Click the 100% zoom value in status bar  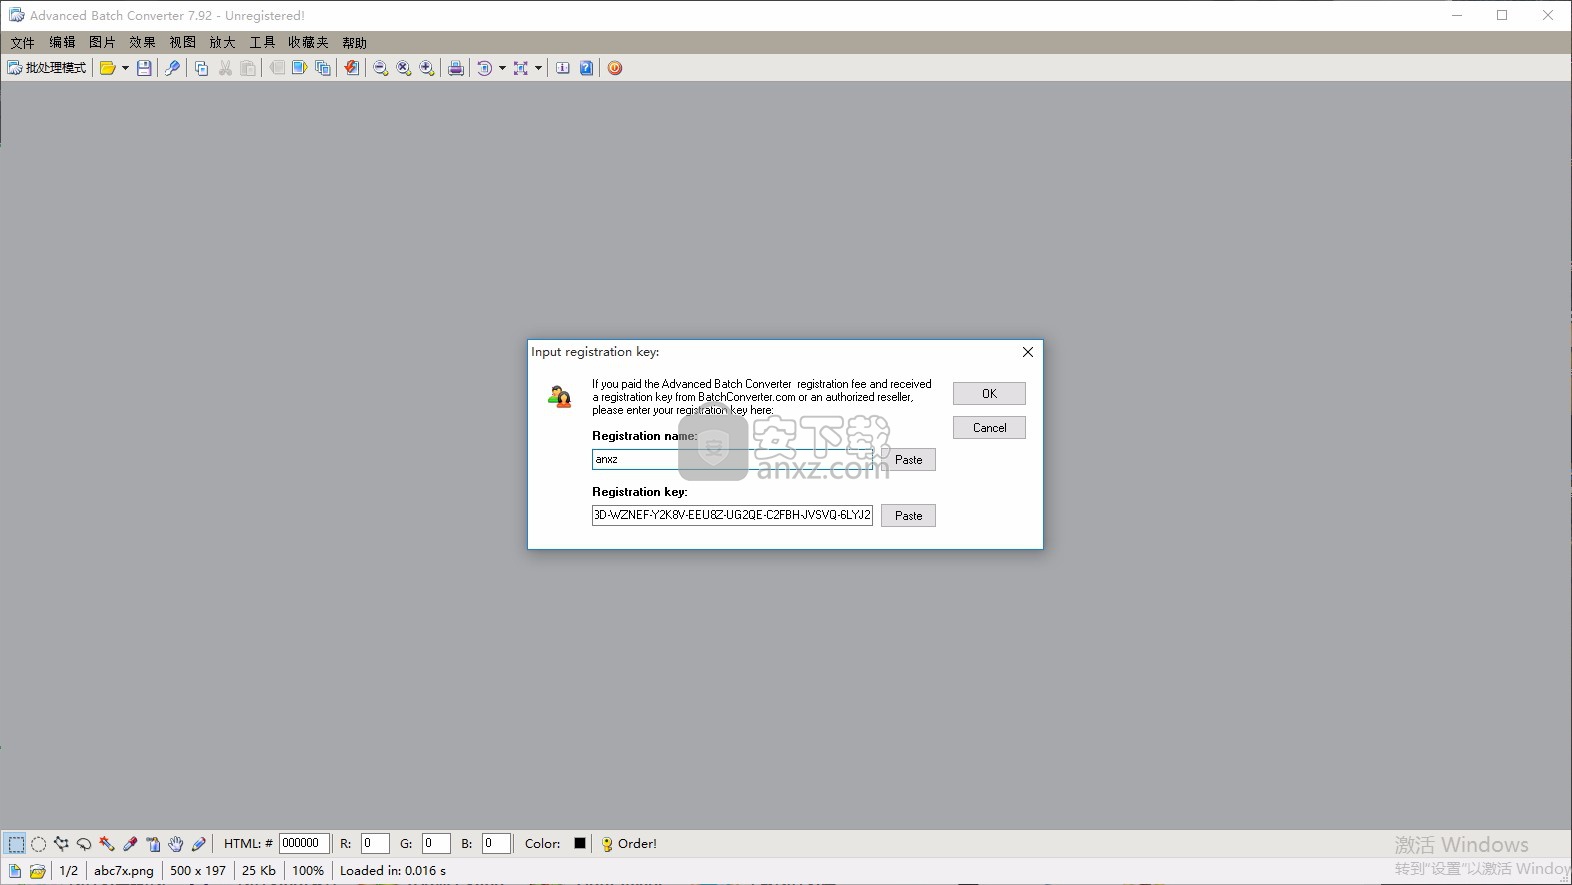[308, 871]
